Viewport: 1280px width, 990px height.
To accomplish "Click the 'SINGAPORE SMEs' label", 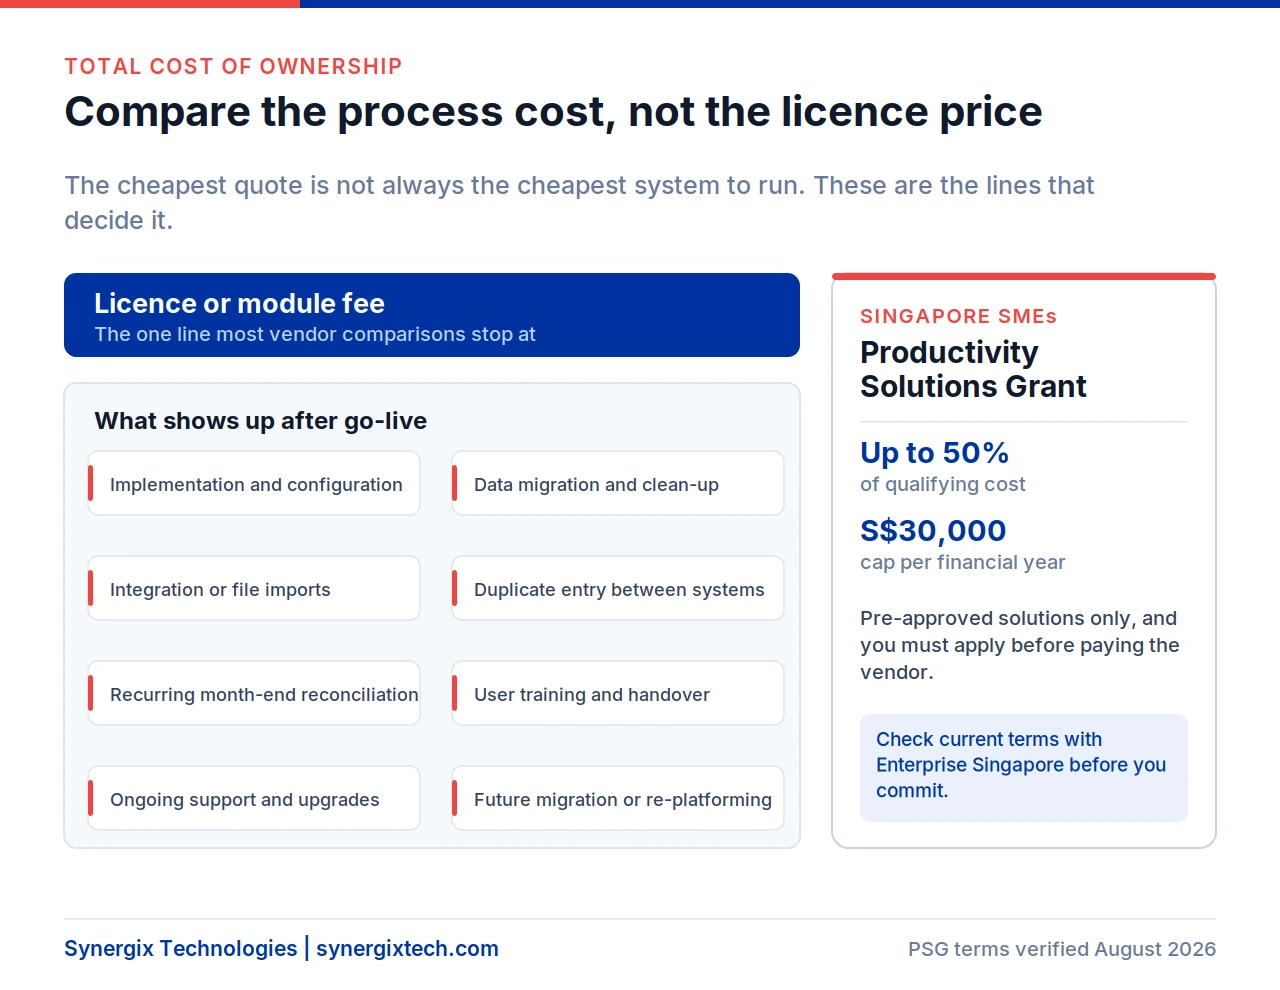I will 958,316.
